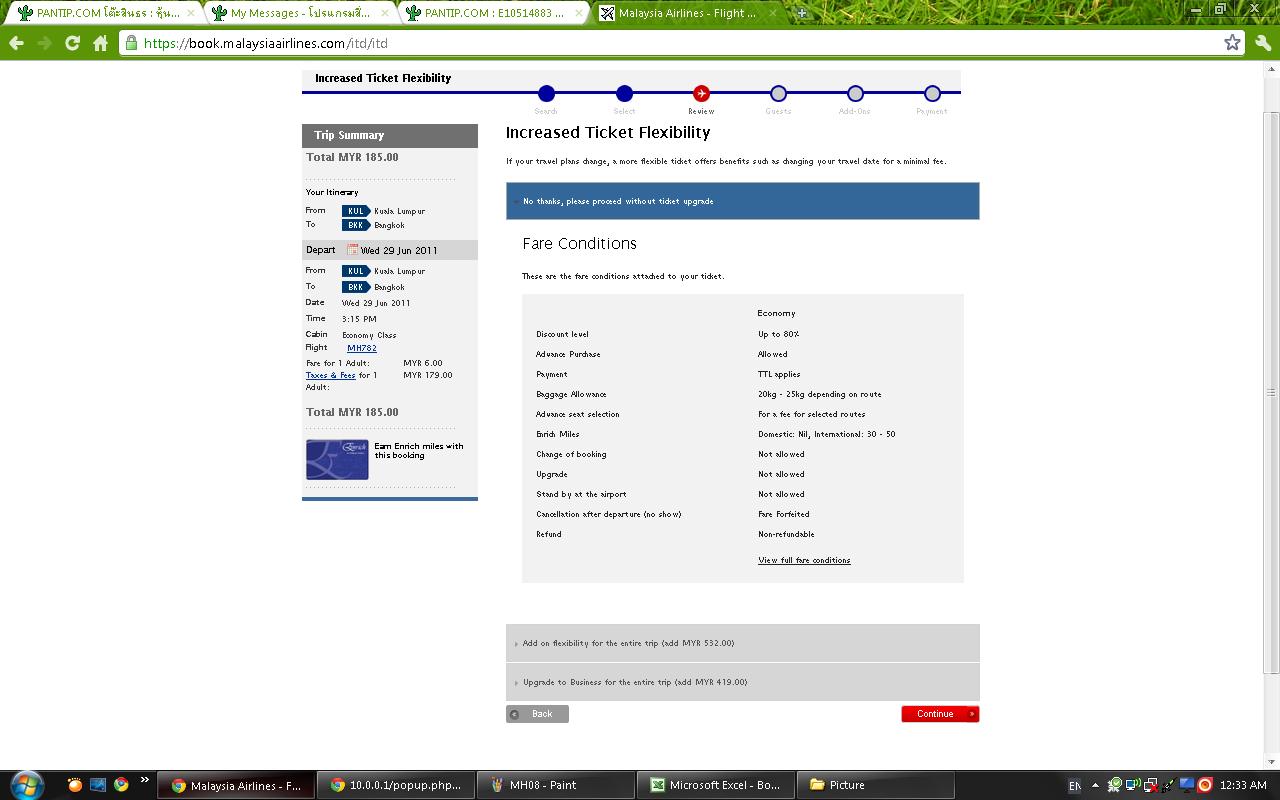Open the Windows Start orb
This screenshot has height=800, width=1280.
tap(27, 785)
